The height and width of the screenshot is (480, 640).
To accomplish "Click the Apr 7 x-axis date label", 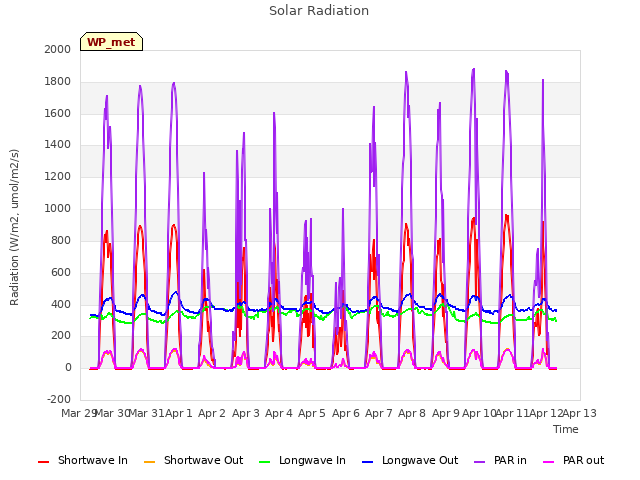I will click(x=379, y=413).
